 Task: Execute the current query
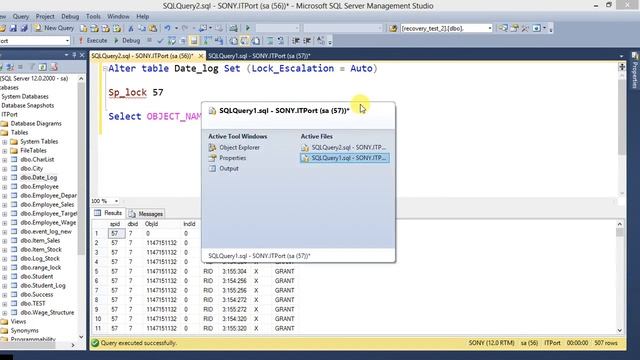tap(93, 40)
